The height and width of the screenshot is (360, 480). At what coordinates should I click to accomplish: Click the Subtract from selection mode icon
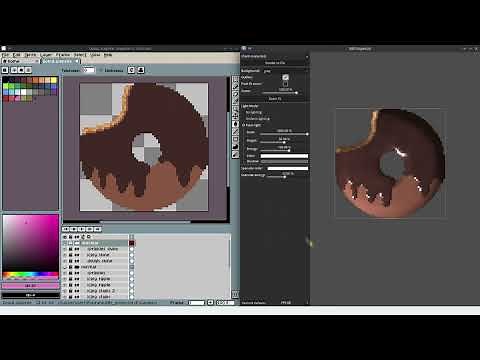point(21,70)
